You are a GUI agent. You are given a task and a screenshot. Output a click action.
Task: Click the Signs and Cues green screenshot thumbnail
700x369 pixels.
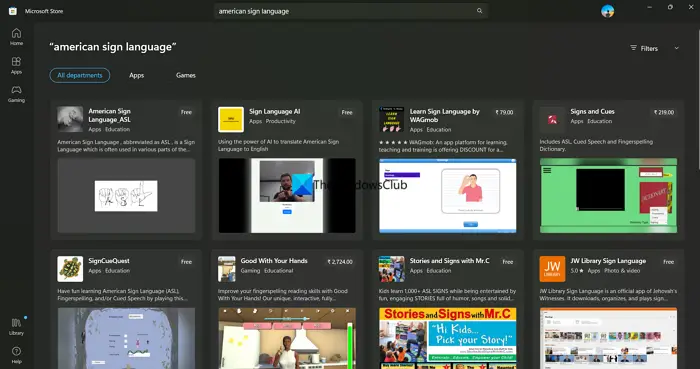[608, 195]
